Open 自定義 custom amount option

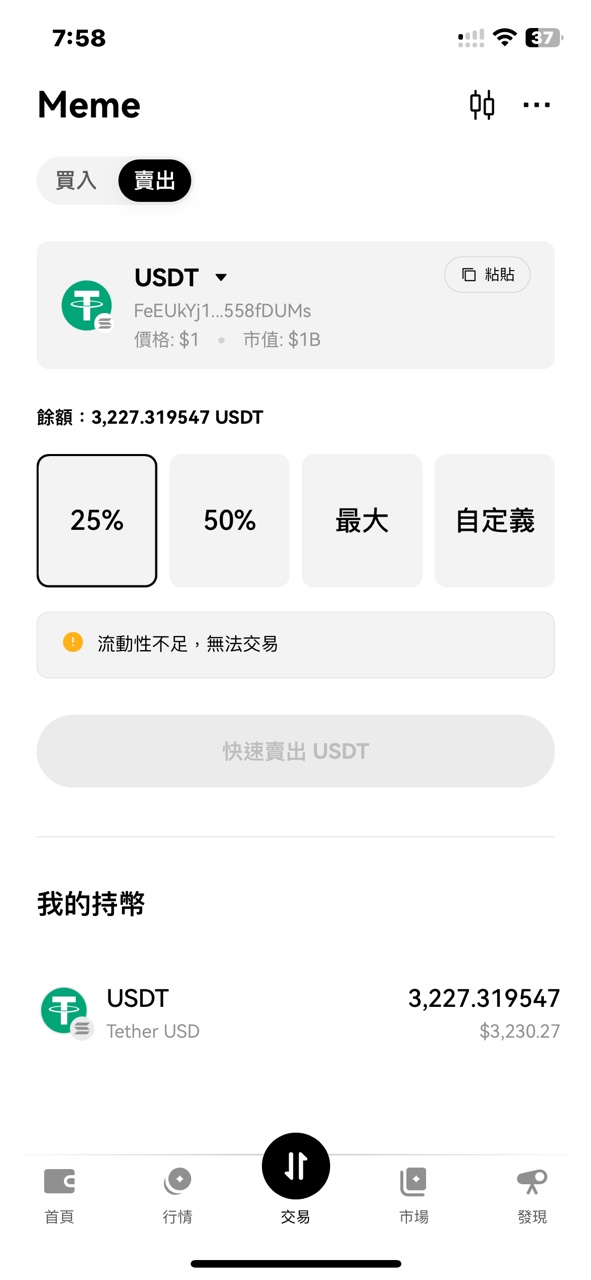tap(494, 520)
